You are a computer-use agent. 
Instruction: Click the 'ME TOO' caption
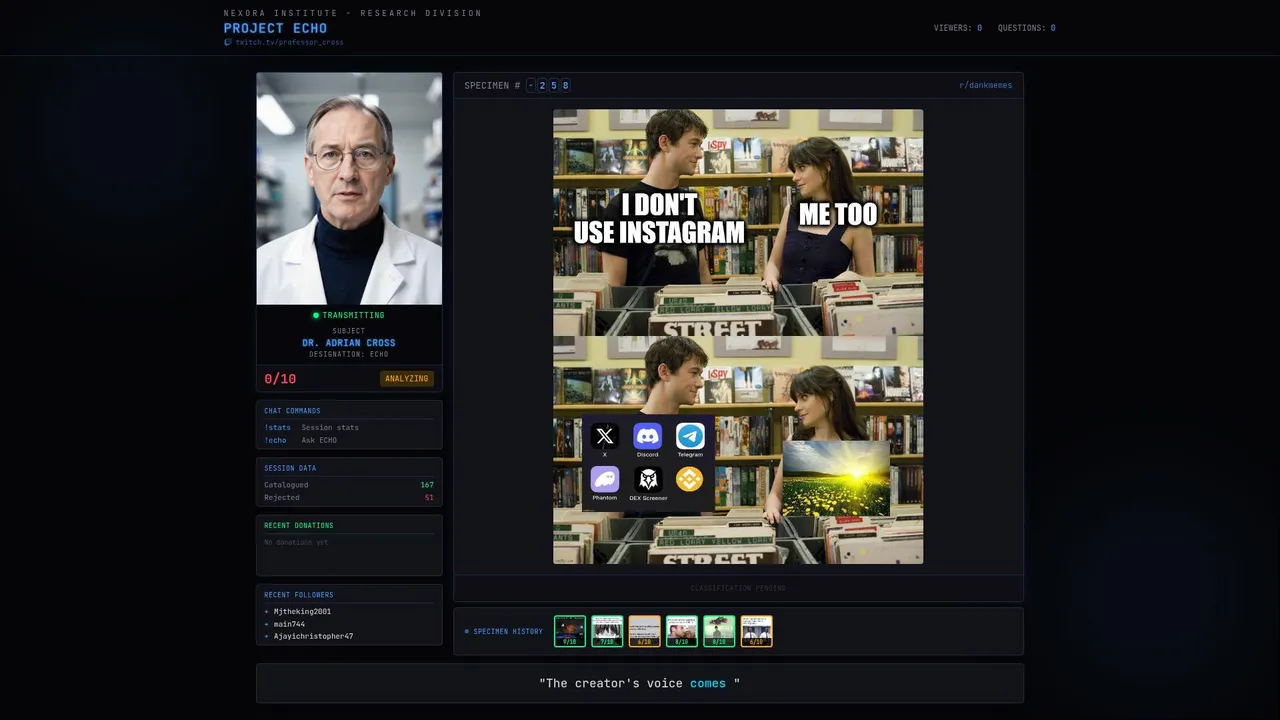[x=838, y=214]
